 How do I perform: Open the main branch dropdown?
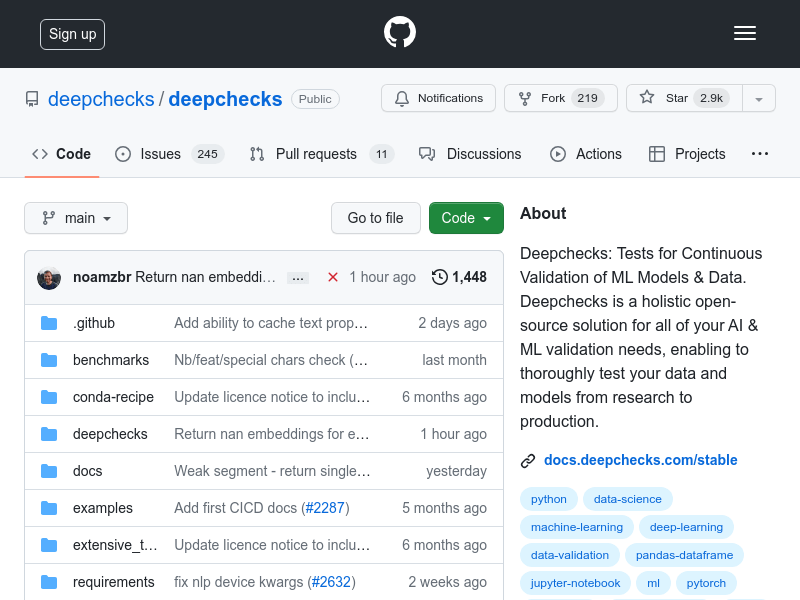click(x=76, y=218)
